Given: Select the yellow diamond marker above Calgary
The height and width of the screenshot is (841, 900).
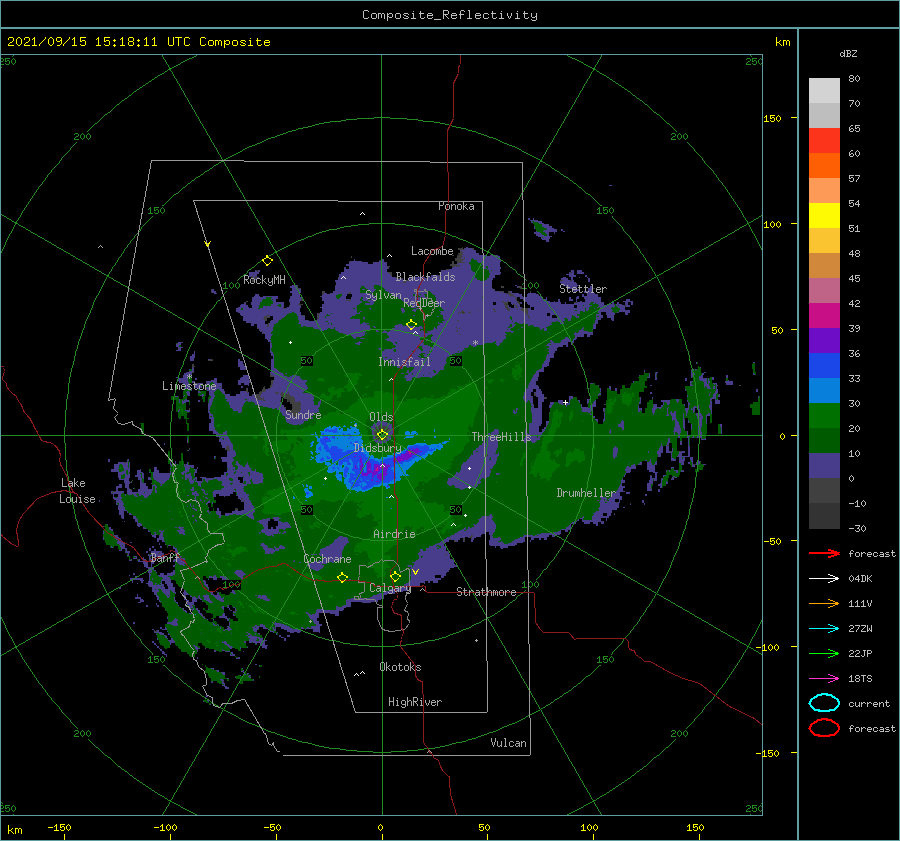Looking at the screenshot, I should (x=395, y=576).
